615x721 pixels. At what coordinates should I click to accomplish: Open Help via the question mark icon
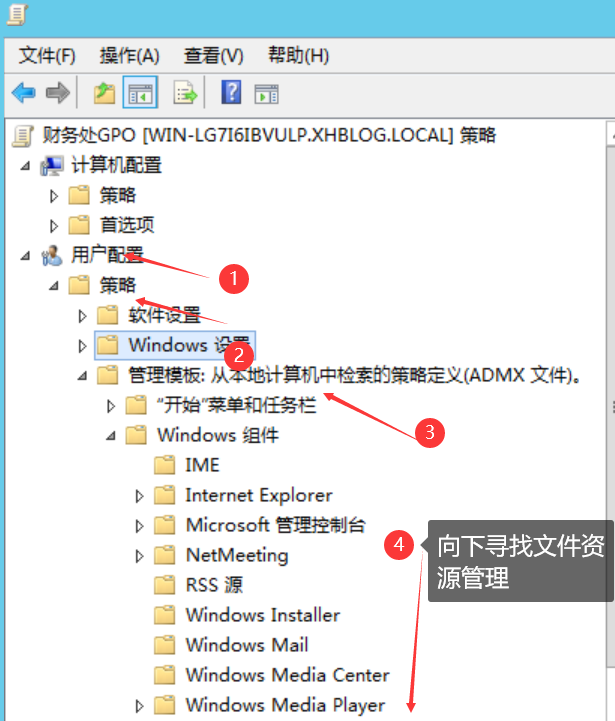click(x=231, y=92)
